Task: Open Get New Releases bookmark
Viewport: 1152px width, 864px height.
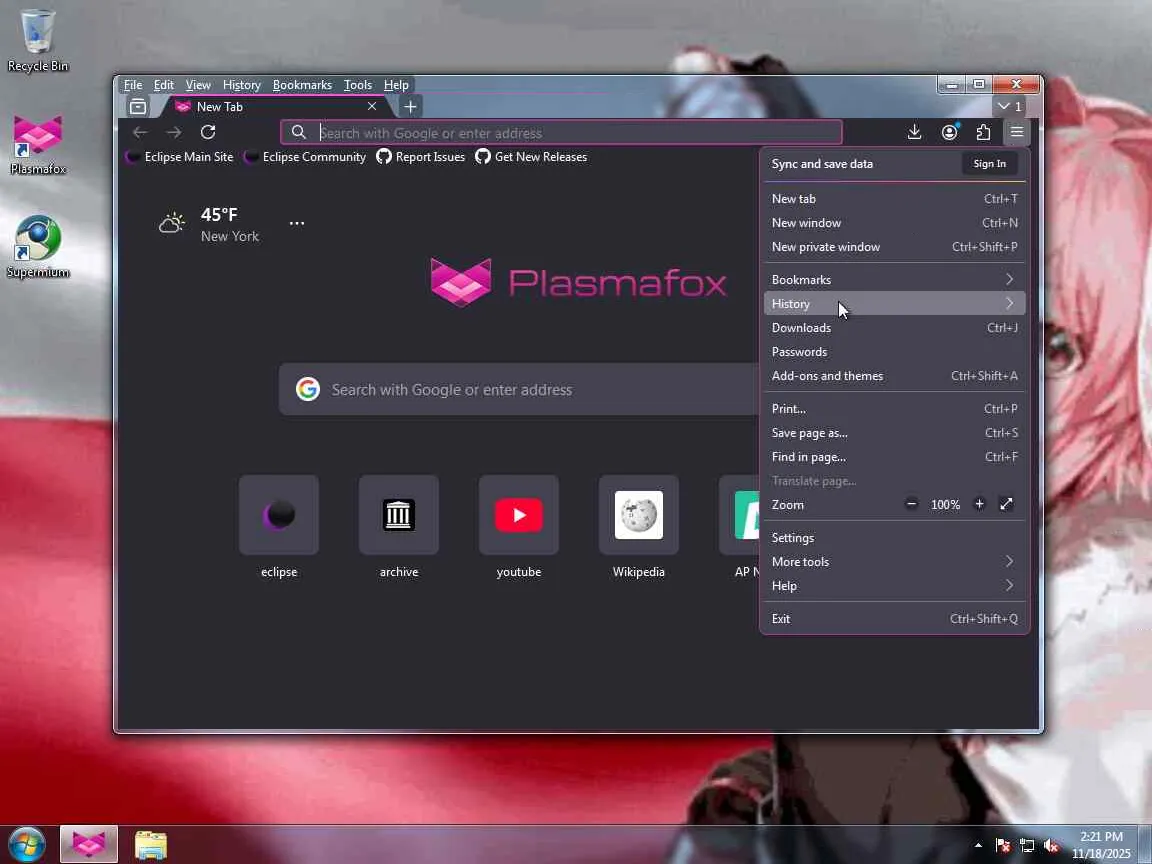Action: tap(531, 156)
